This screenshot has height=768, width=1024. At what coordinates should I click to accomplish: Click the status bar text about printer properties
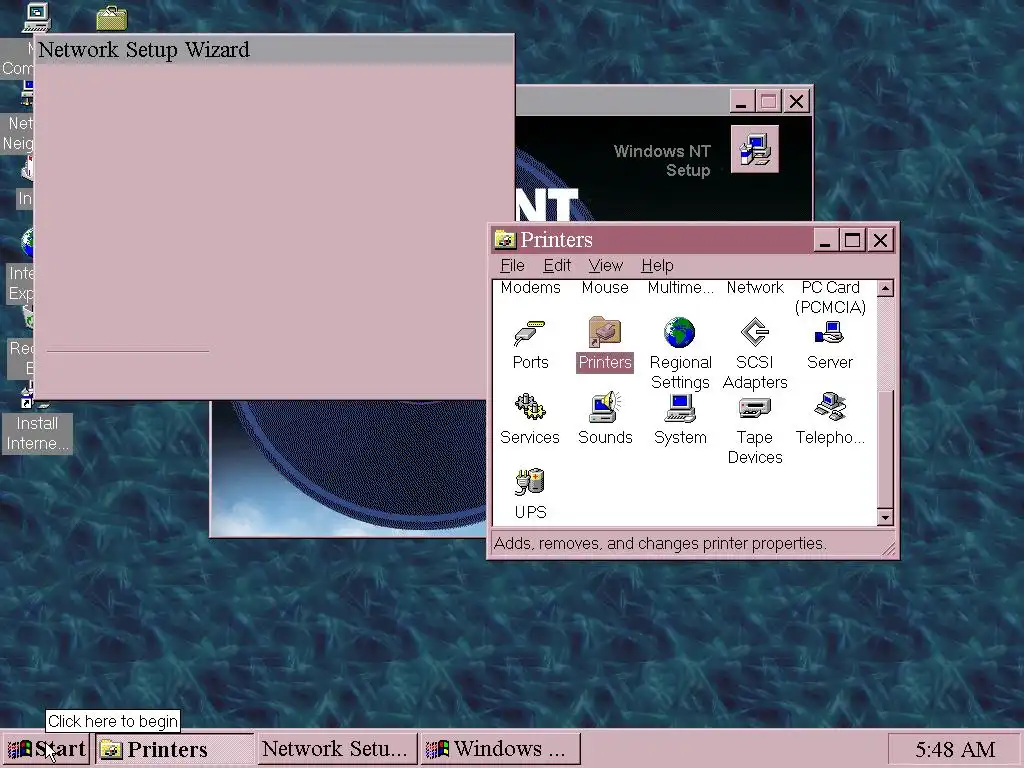pos(660,543)
